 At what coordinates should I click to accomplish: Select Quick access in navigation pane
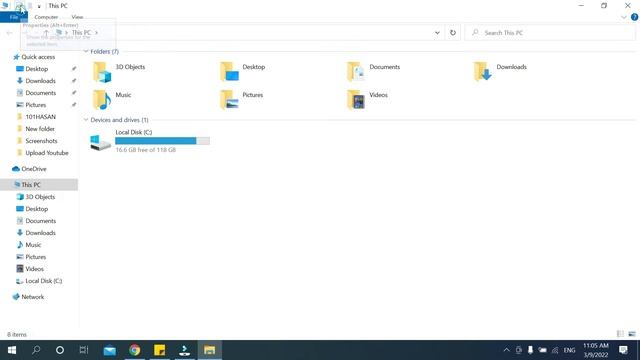[x=38, y=57]
